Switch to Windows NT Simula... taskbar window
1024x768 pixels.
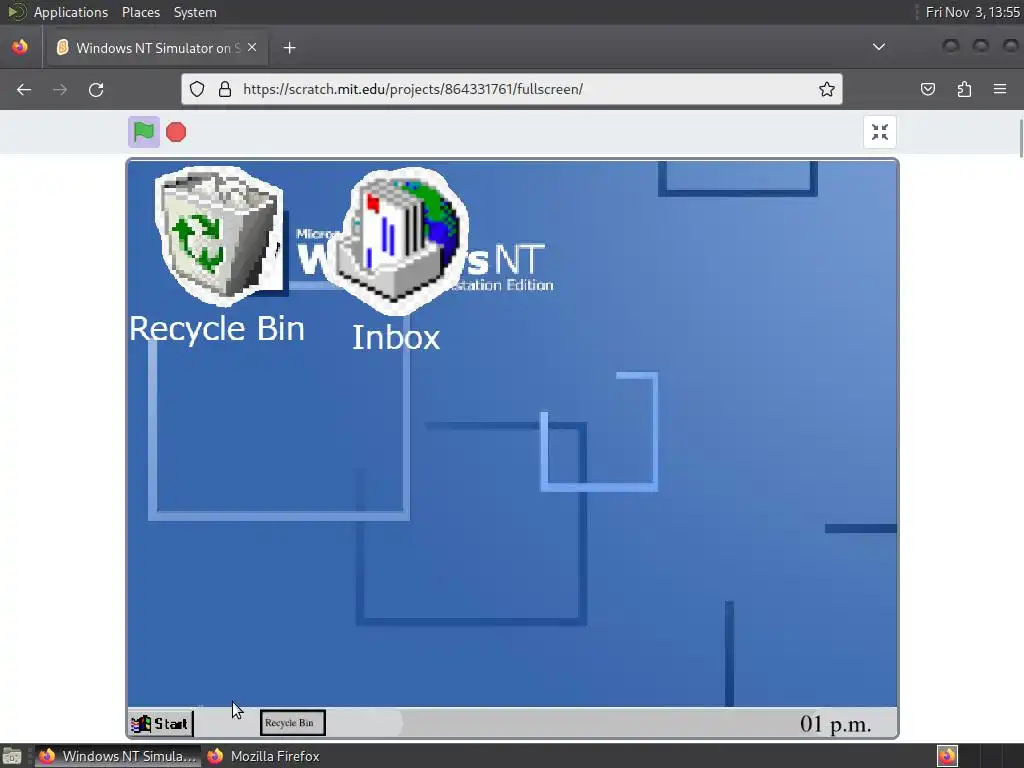click(x=117, y=756)
